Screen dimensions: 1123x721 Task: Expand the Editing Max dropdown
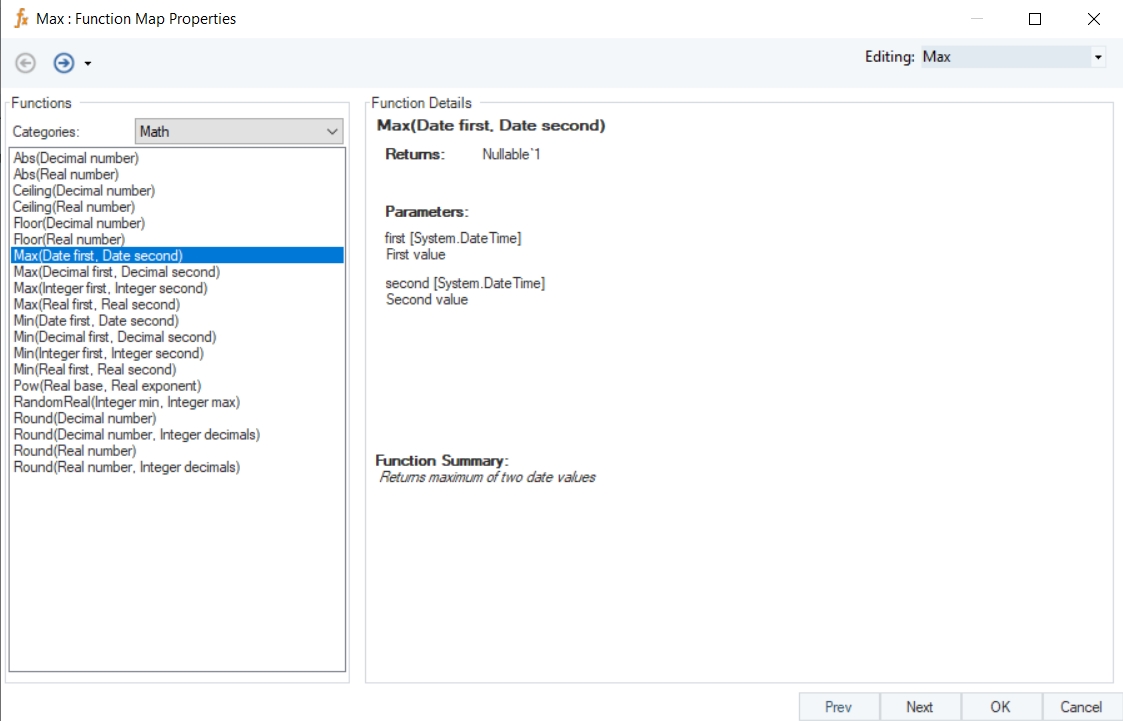(1098, 57)
